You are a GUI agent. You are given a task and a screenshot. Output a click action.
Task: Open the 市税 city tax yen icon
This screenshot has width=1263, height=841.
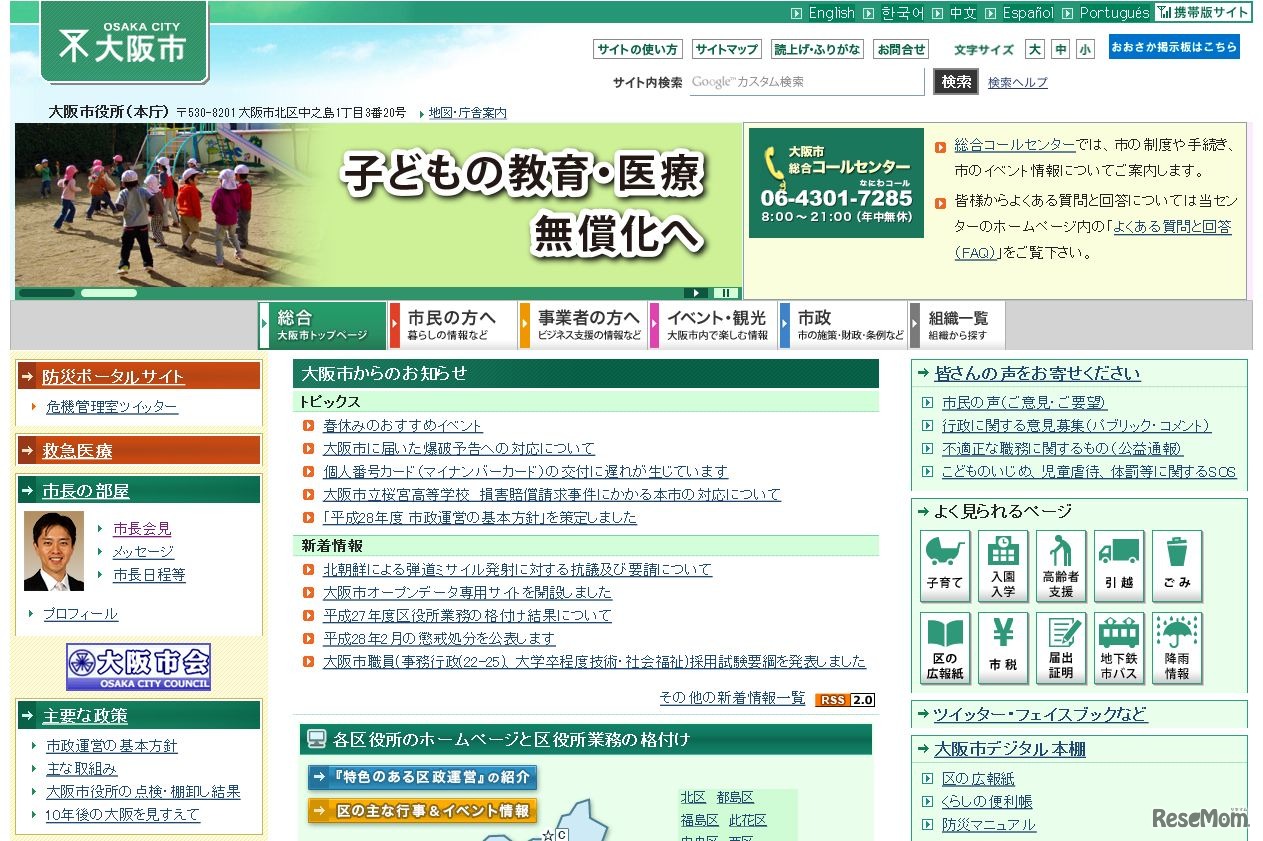(x=1002, y=646)
